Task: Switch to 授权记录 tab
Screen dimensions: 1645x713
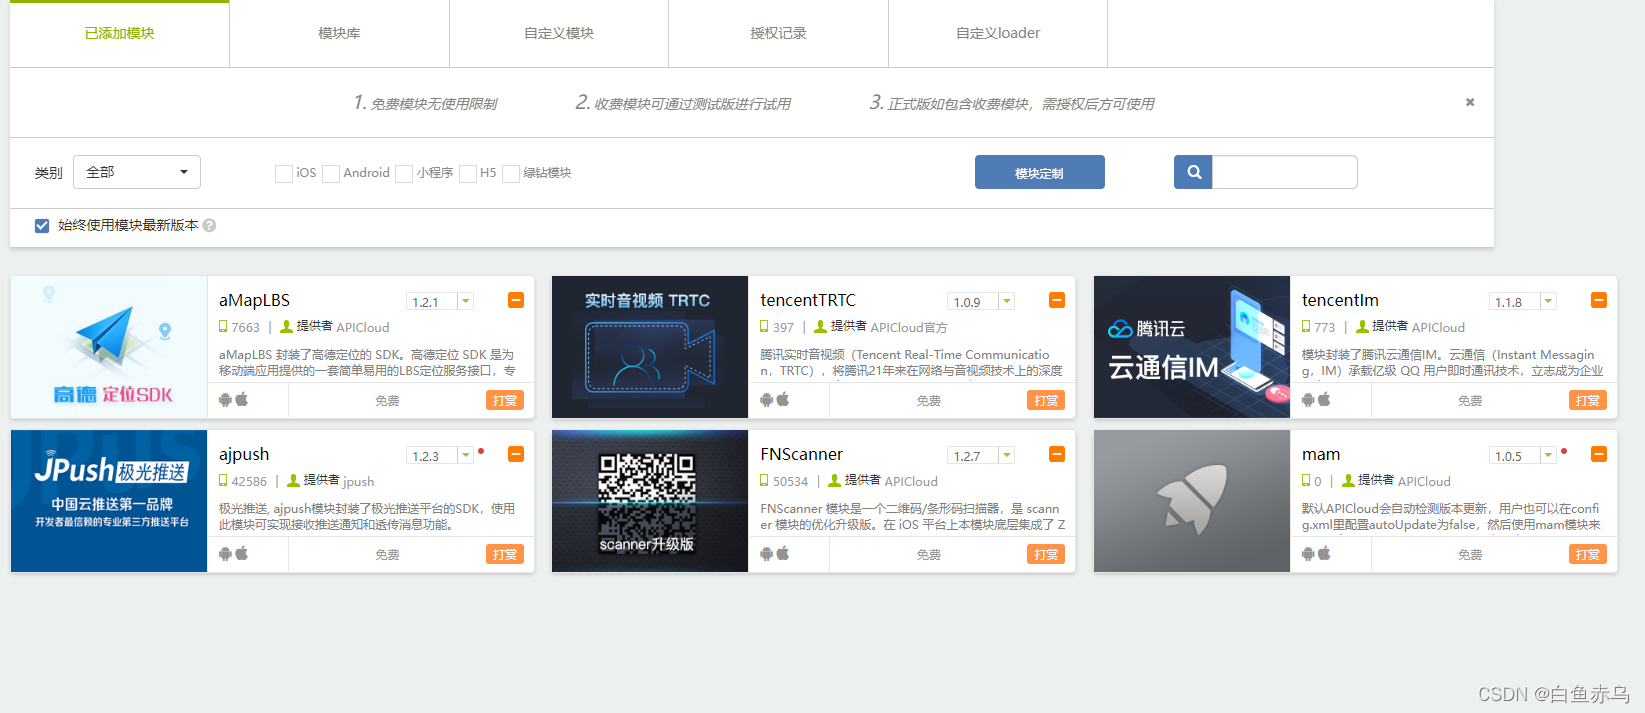Action: coord(778,34)
